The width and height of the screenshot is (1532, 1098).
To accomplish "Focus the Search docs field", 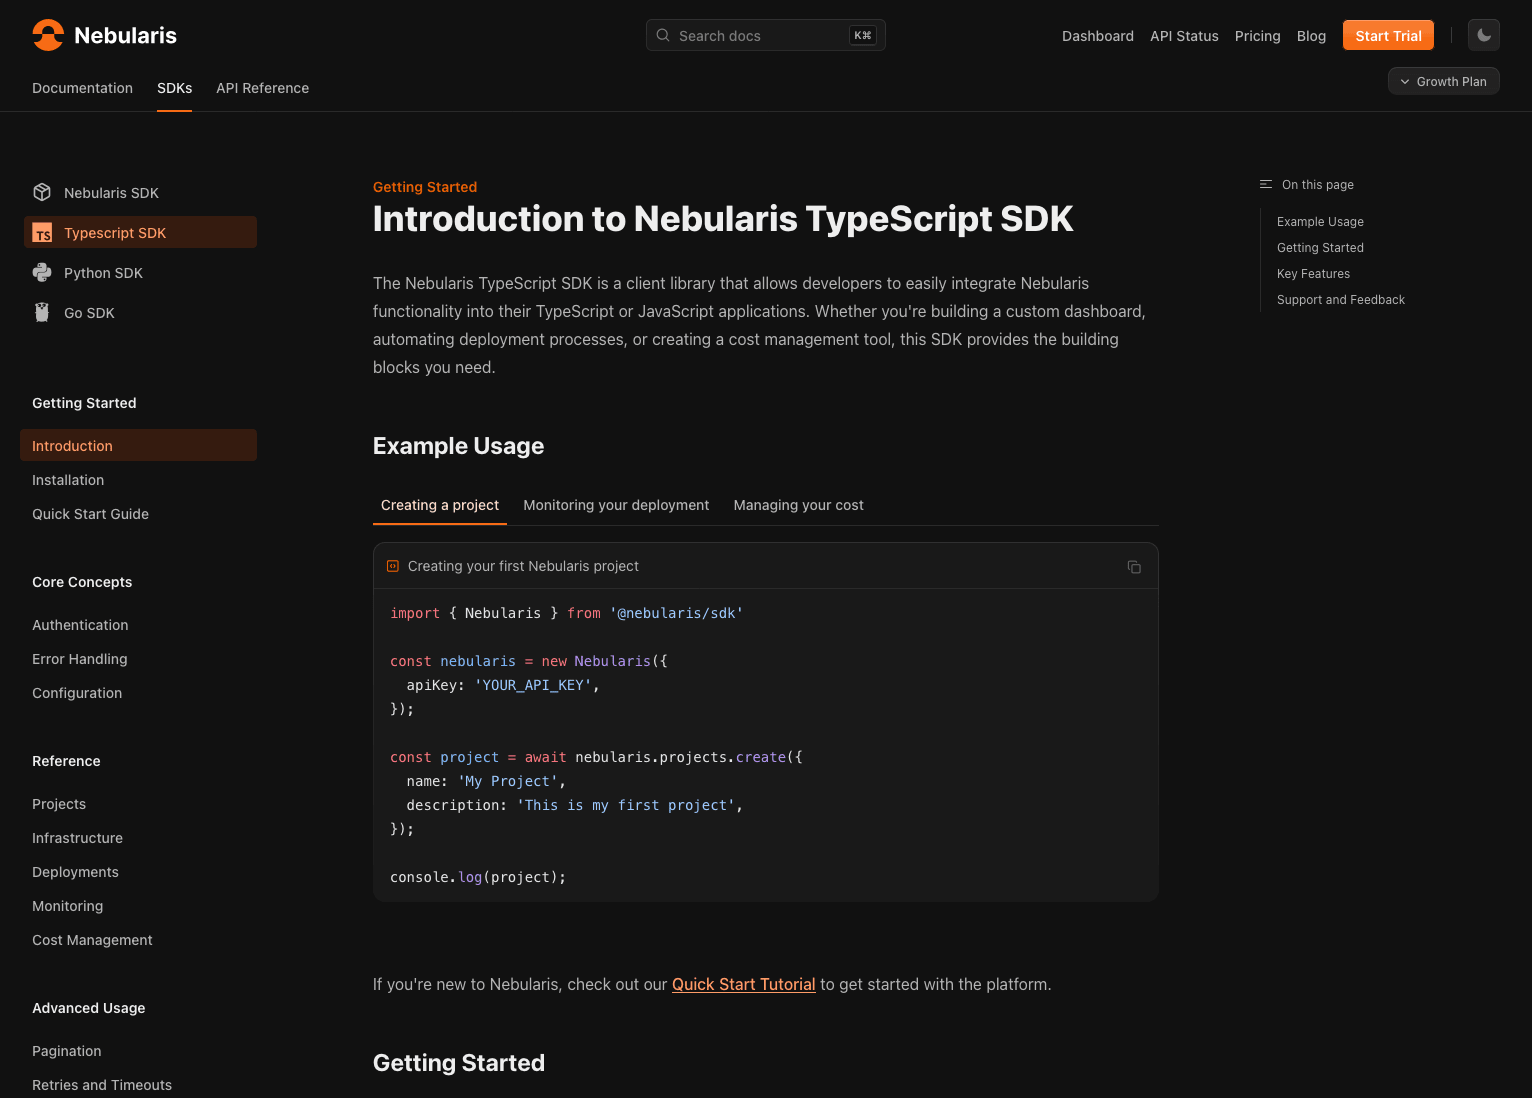I will (x=766, y=35).
